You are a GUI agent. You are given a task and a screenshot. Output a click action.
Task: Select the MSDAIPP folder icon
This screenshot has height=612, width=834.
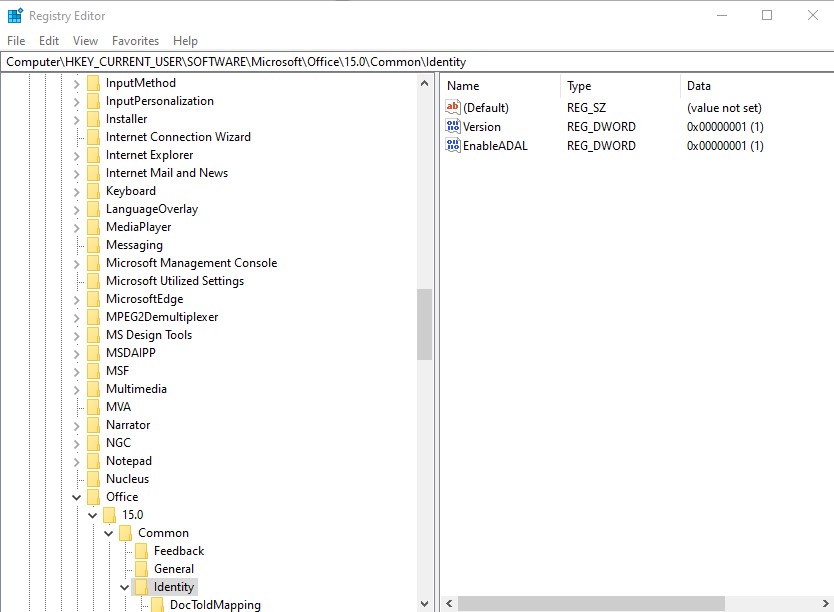pyautogui.click(x=93, y=353)
